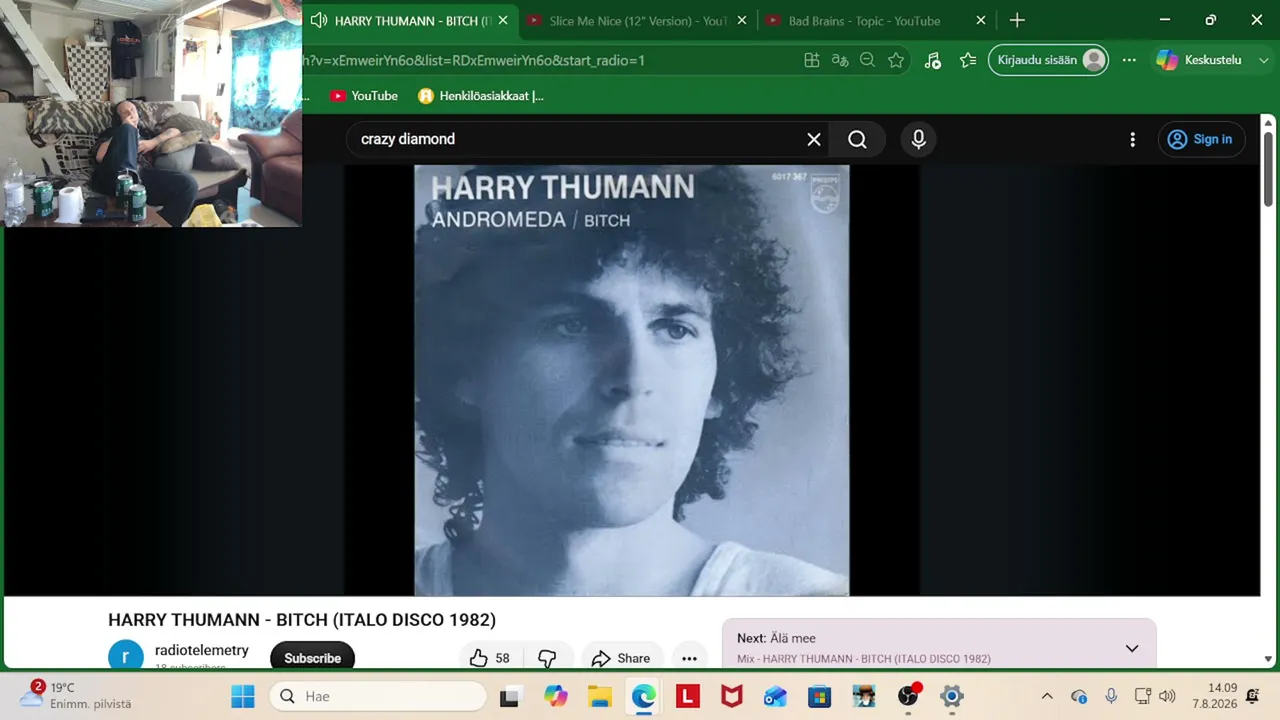Open Microsoft Edge on the taskbar

pos(643,696)
